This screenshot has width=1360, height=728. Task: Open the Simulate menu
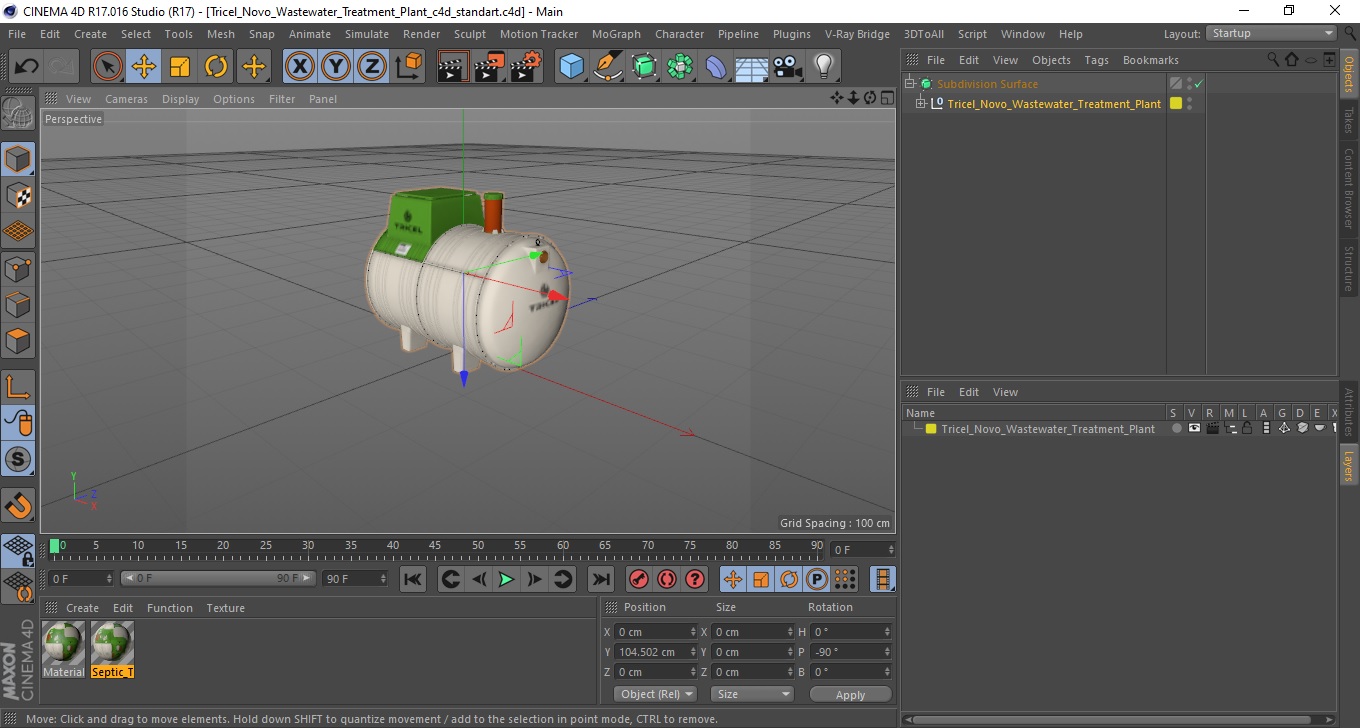coord(367,34)
